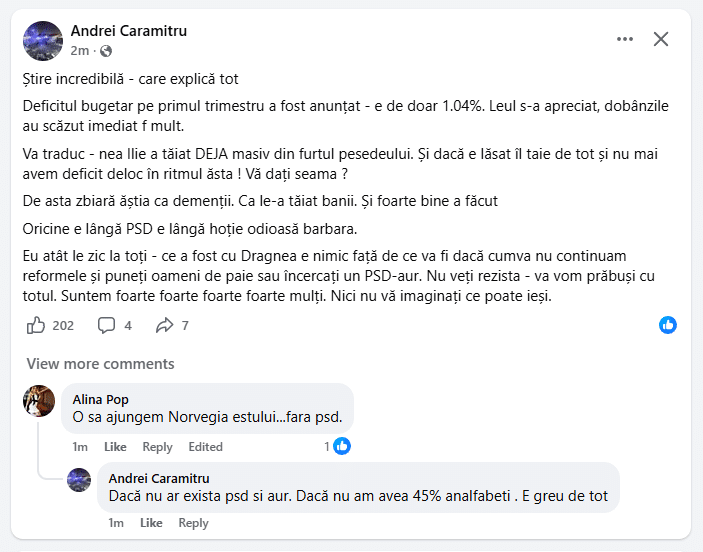Click the share arrow icon with 7
Screen dimensions: 703x552
pyautogui.click(x=164, y=325)
